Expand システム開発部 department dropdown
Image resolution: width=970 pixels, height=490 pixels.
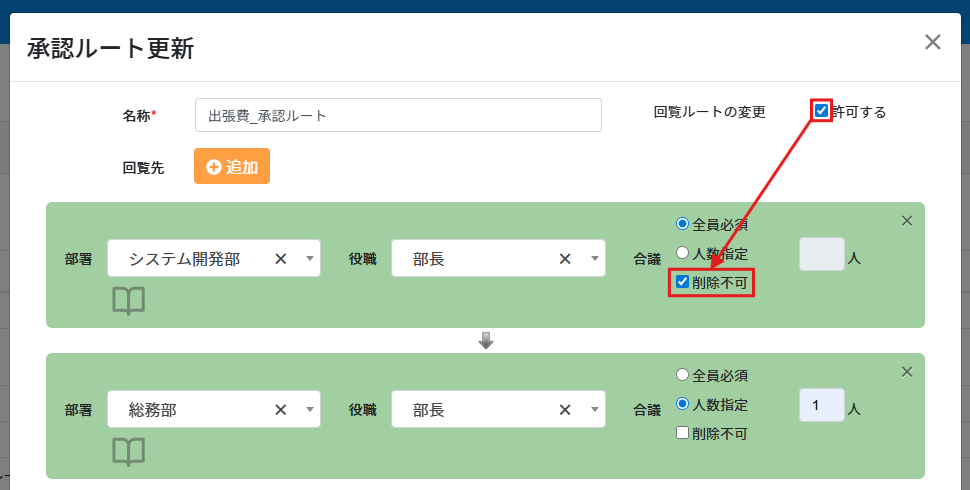point(309,259)
